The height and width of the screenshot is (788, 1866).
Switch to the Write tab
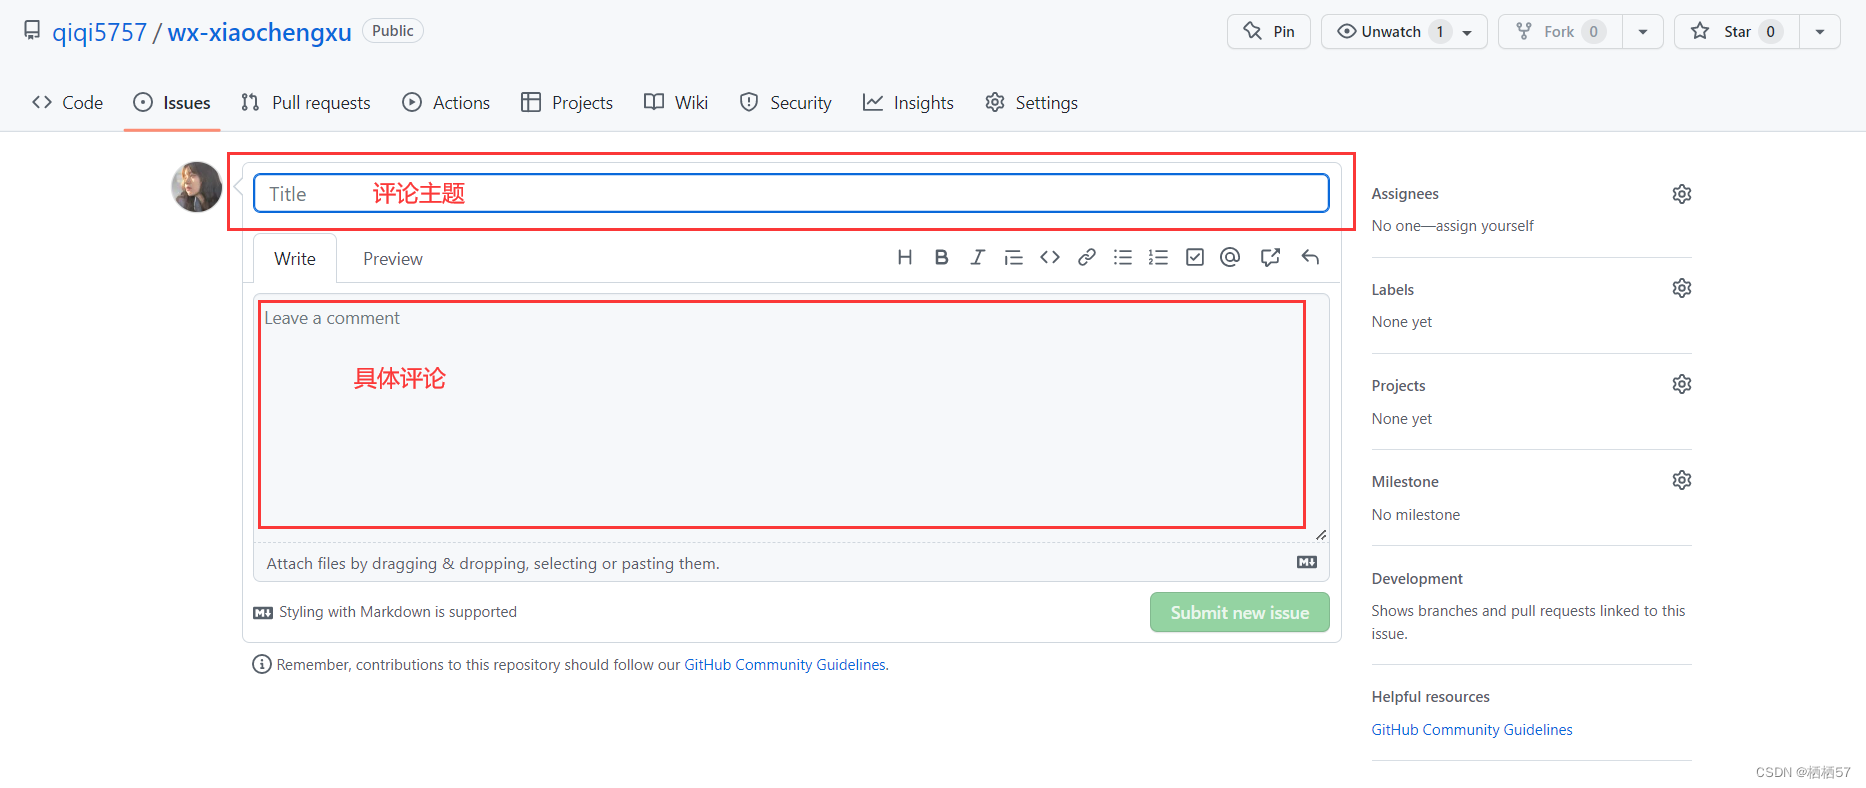click(295, 258)
